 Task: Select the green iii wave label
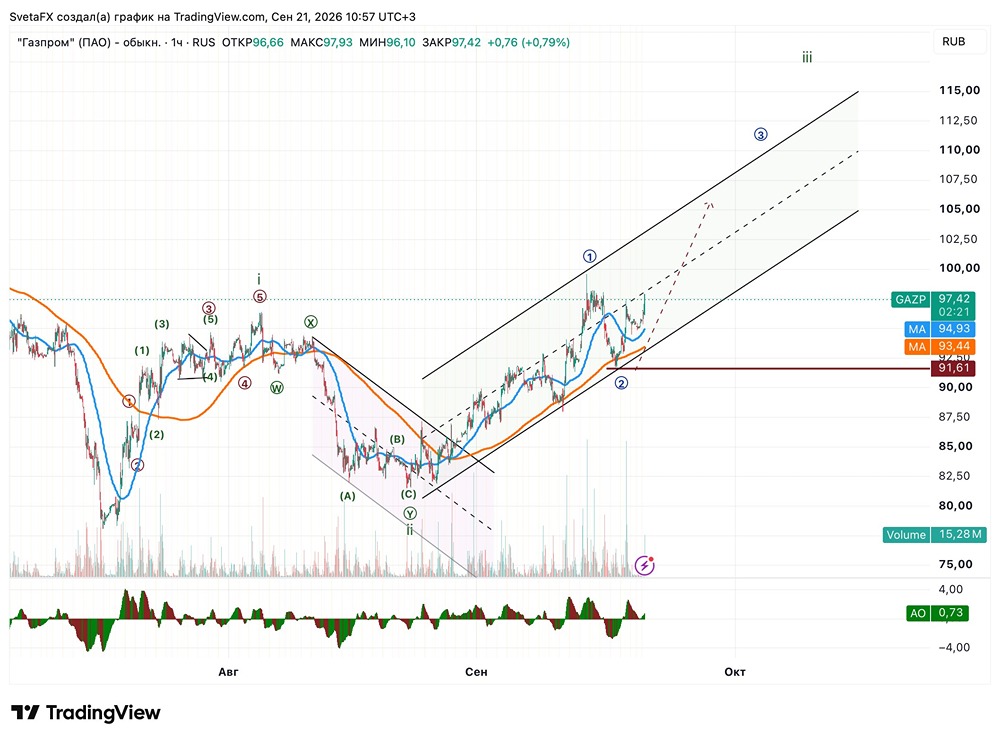tap(807, 57)
